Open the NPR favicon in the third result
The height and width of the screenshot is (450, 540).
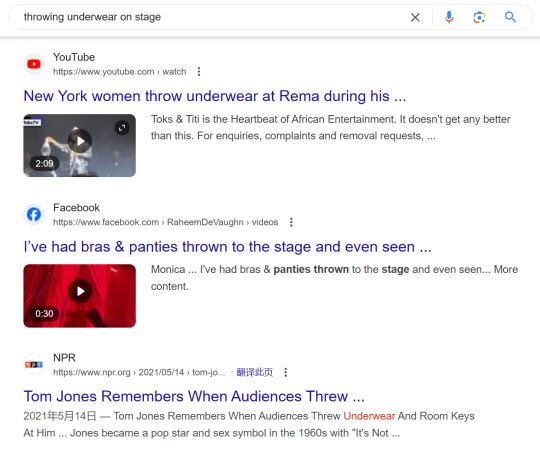(x=34, y=364)
